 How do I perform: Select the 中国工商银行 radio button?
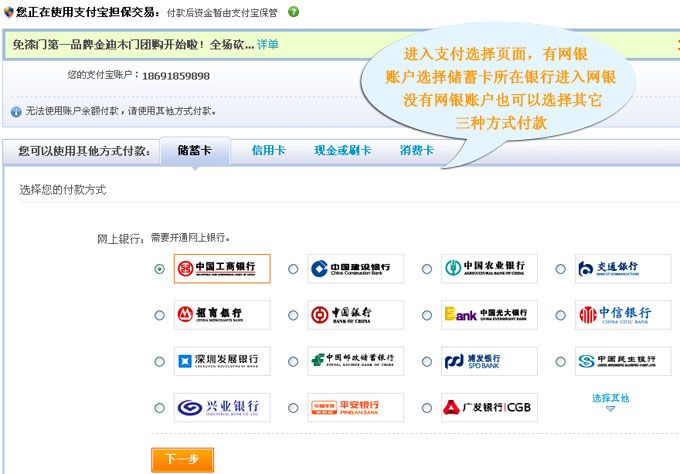coord(160,269)
